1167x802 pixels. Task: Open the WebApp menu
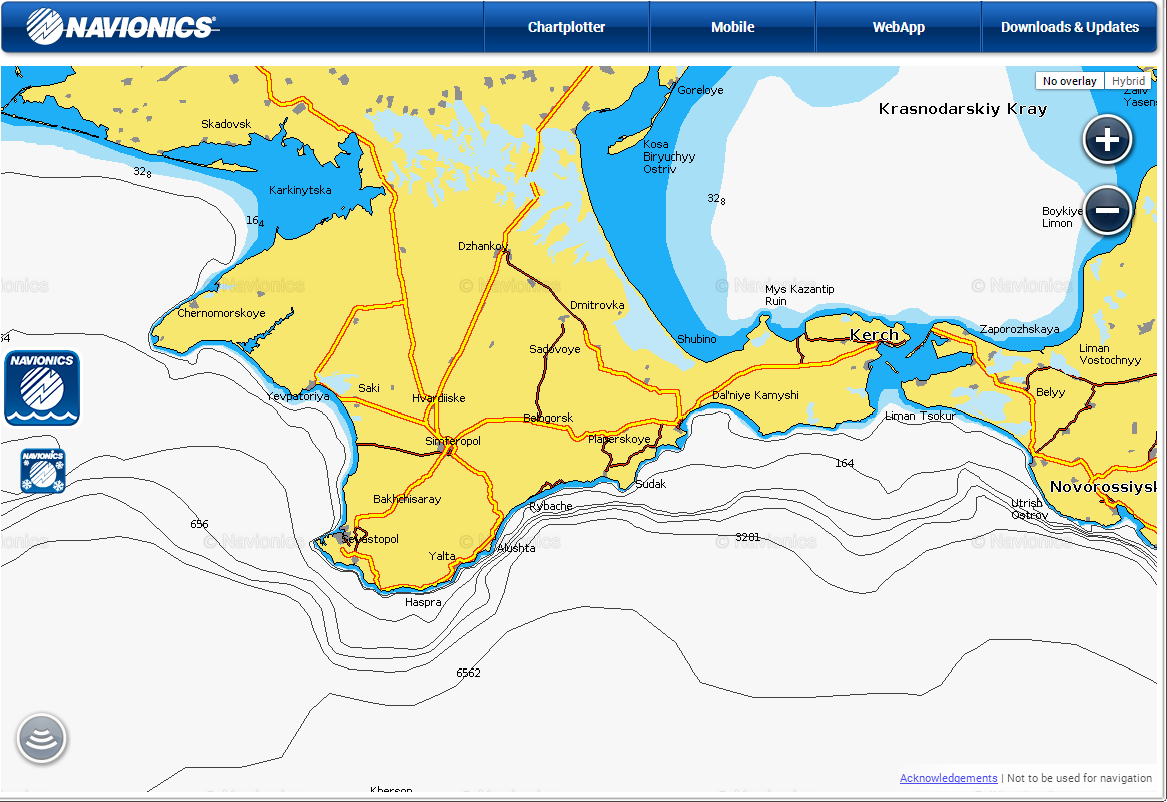[x=898, y=27]
